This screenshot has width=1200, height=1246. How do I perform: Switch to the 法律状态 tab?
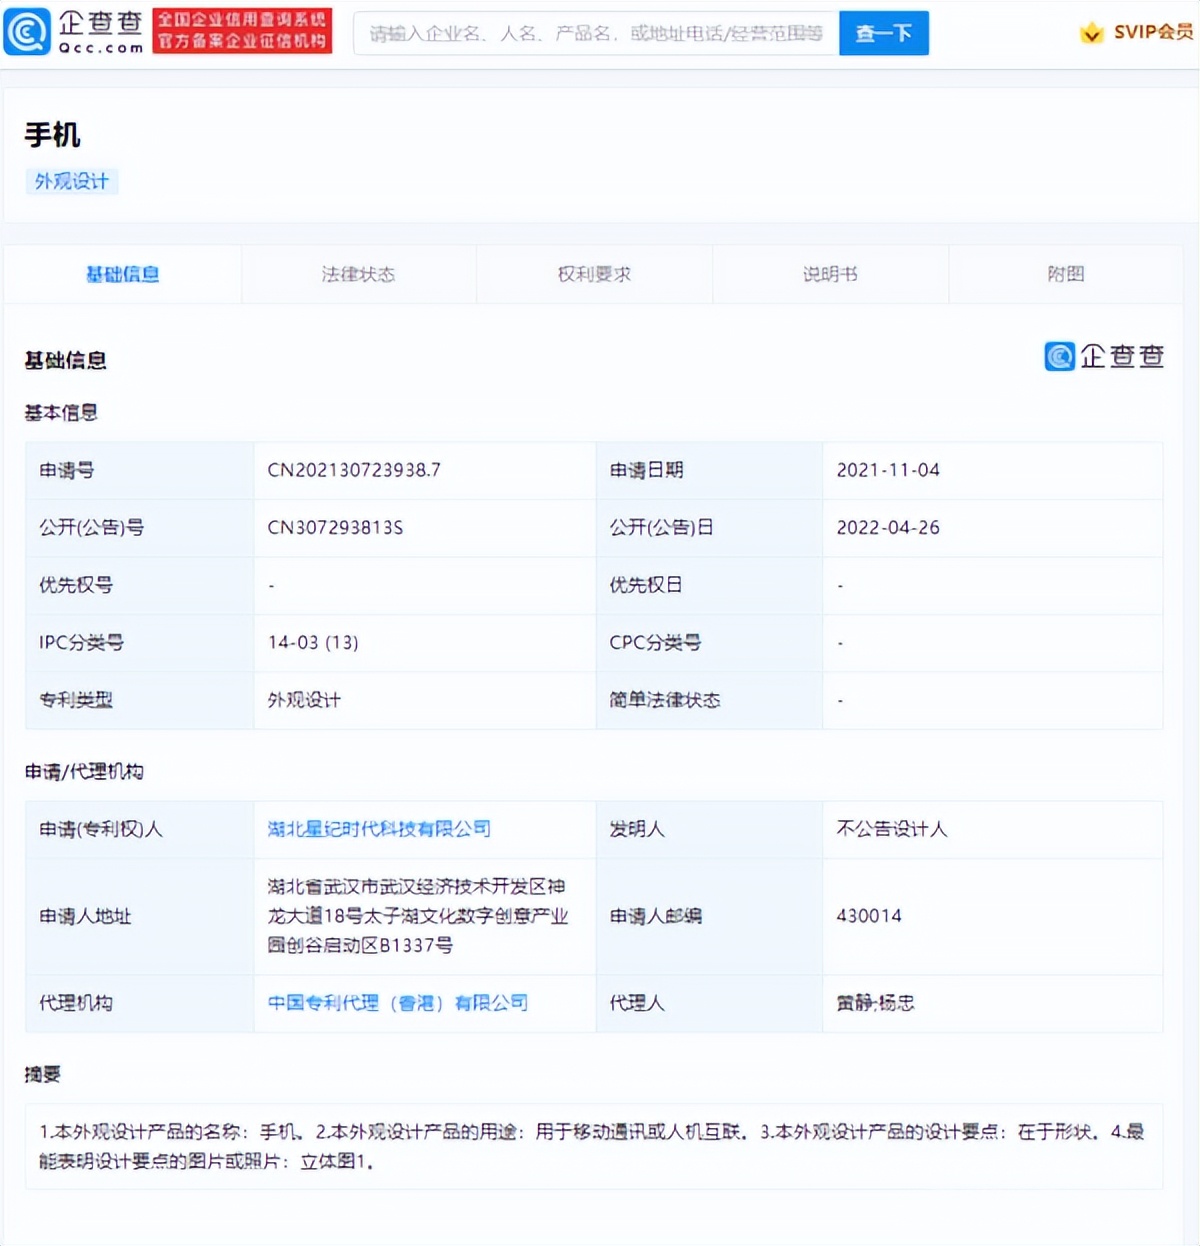pyautogui.click(x=358, y=274)
